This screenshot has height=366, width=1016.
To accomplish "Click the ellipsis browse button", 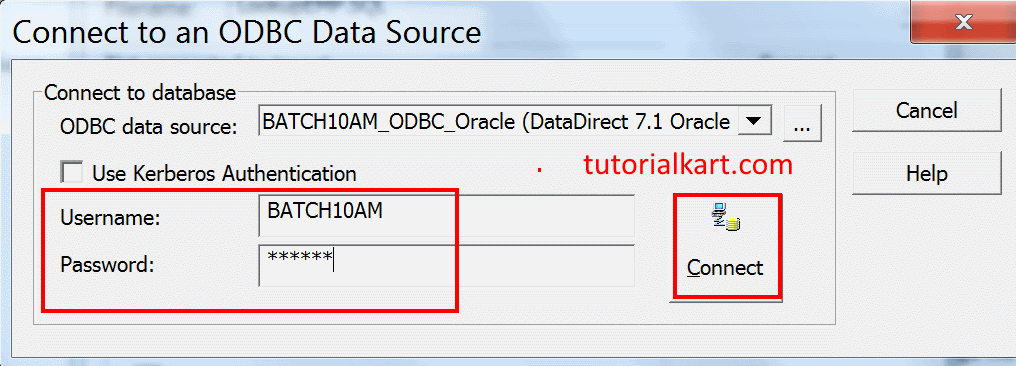I will coord(802,124).
